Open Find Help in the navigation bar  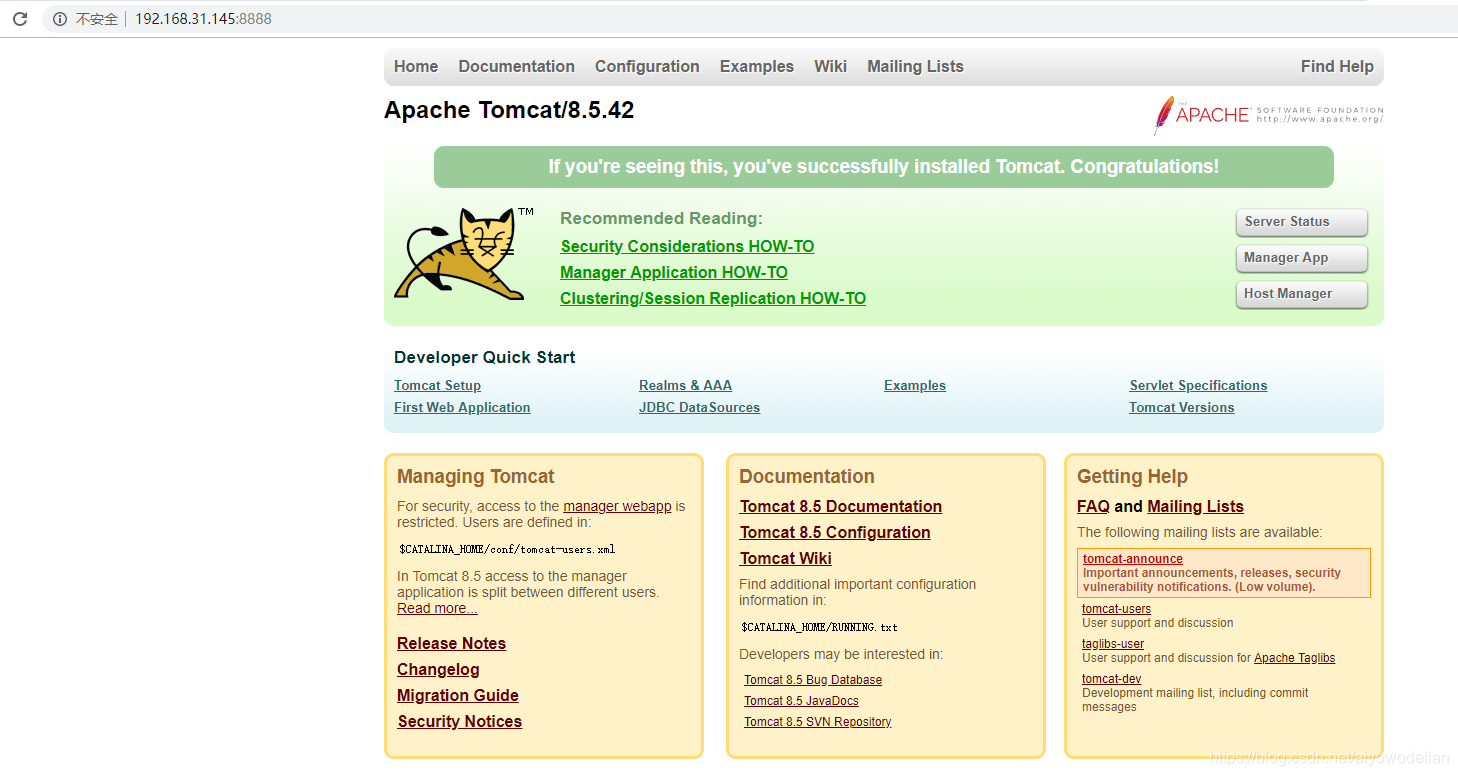[1337, 66]
